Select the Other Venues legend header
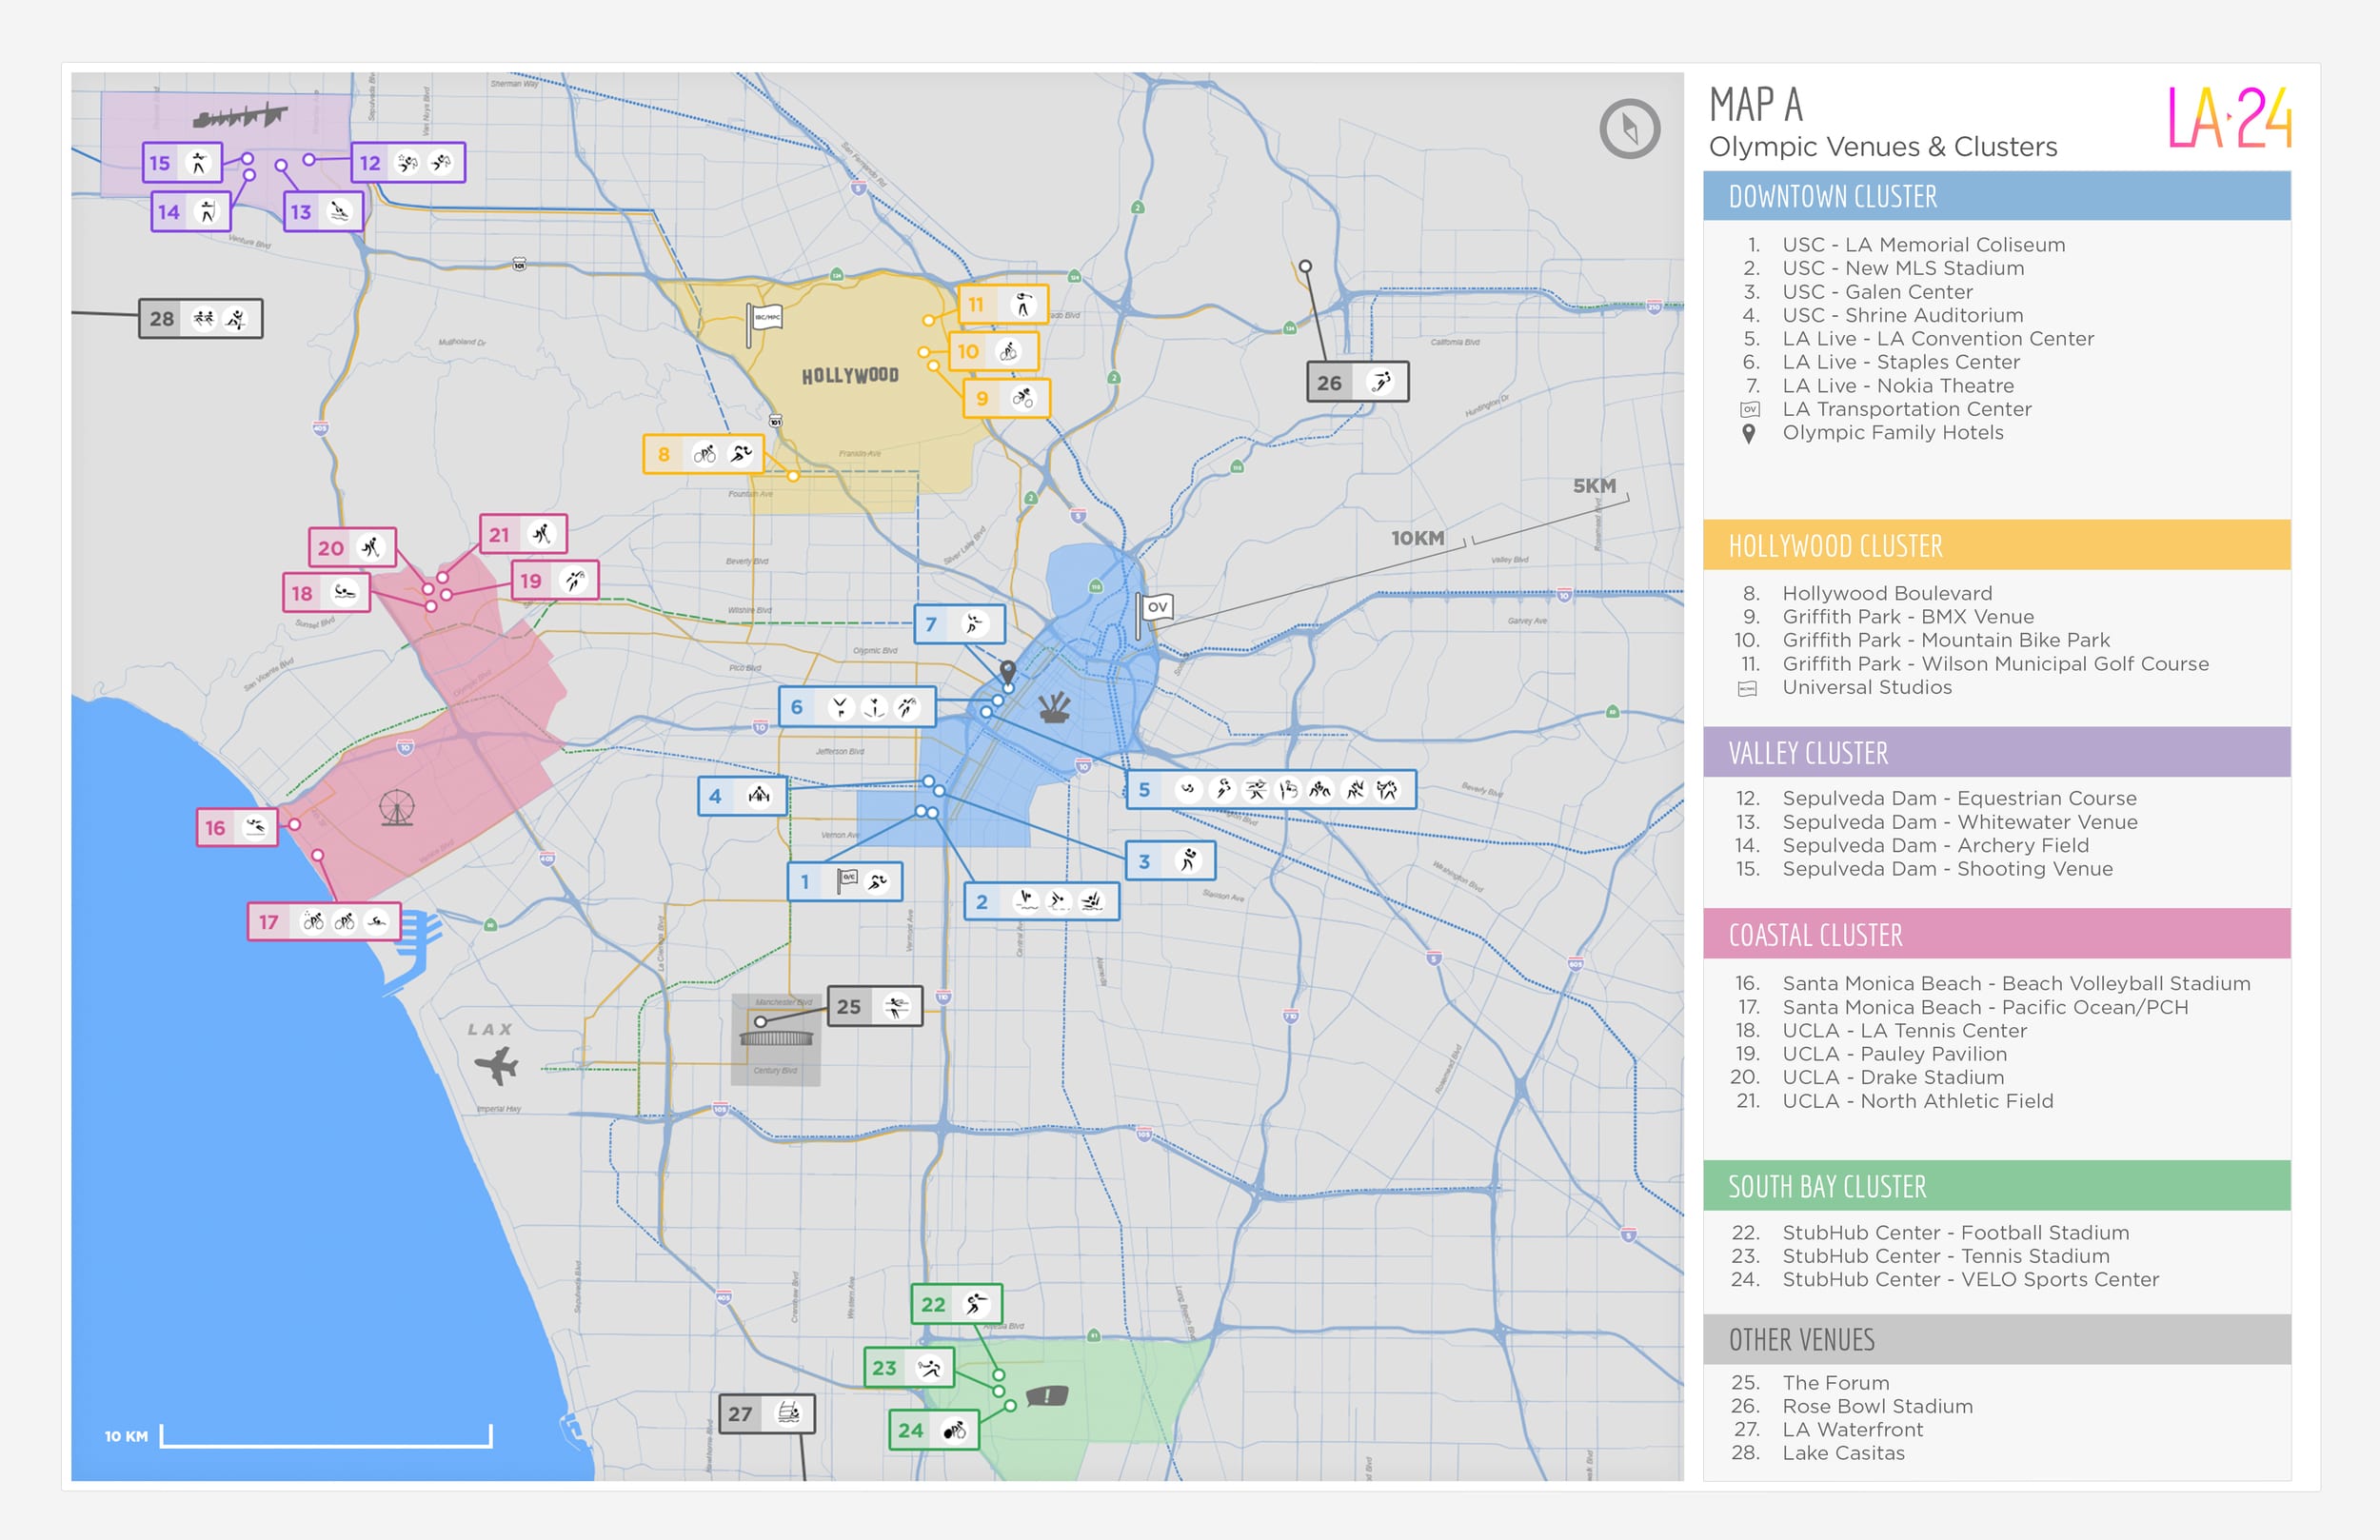This screenshot has width=2380, height=1540. [1996, 1339]
